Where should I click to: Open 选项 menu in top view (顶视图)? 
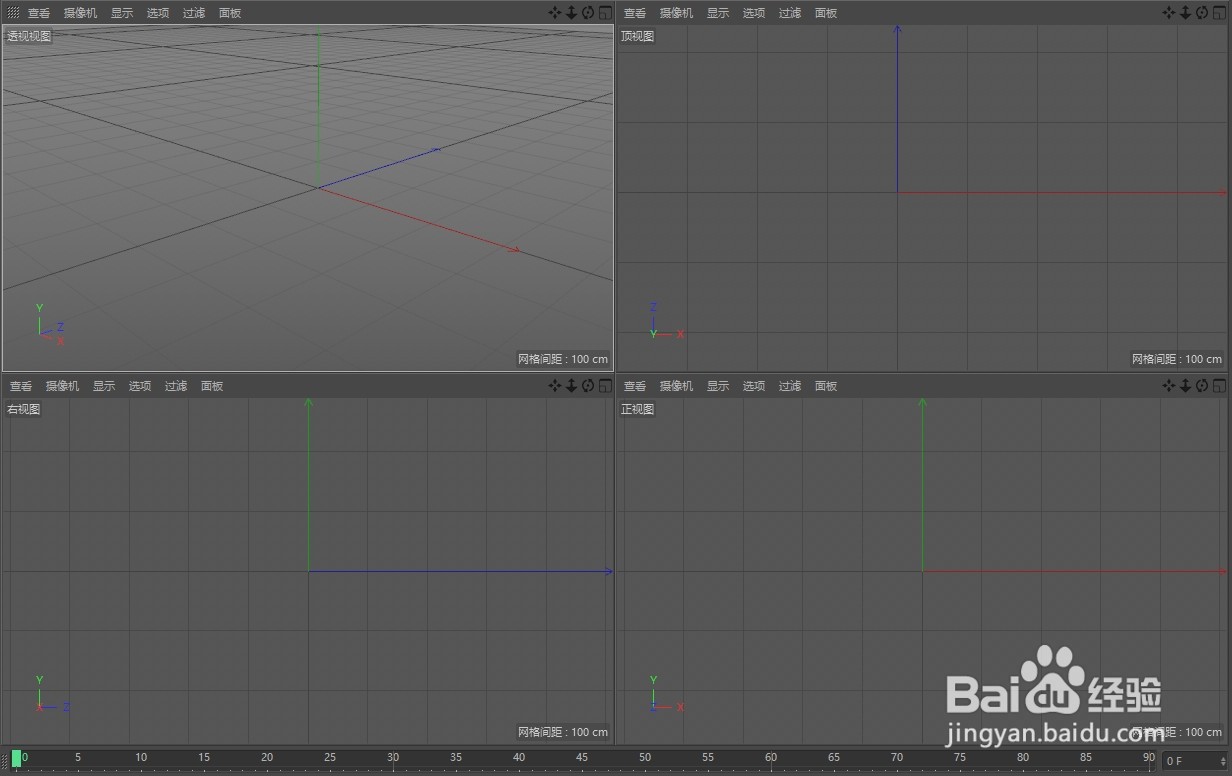(754, 13)
